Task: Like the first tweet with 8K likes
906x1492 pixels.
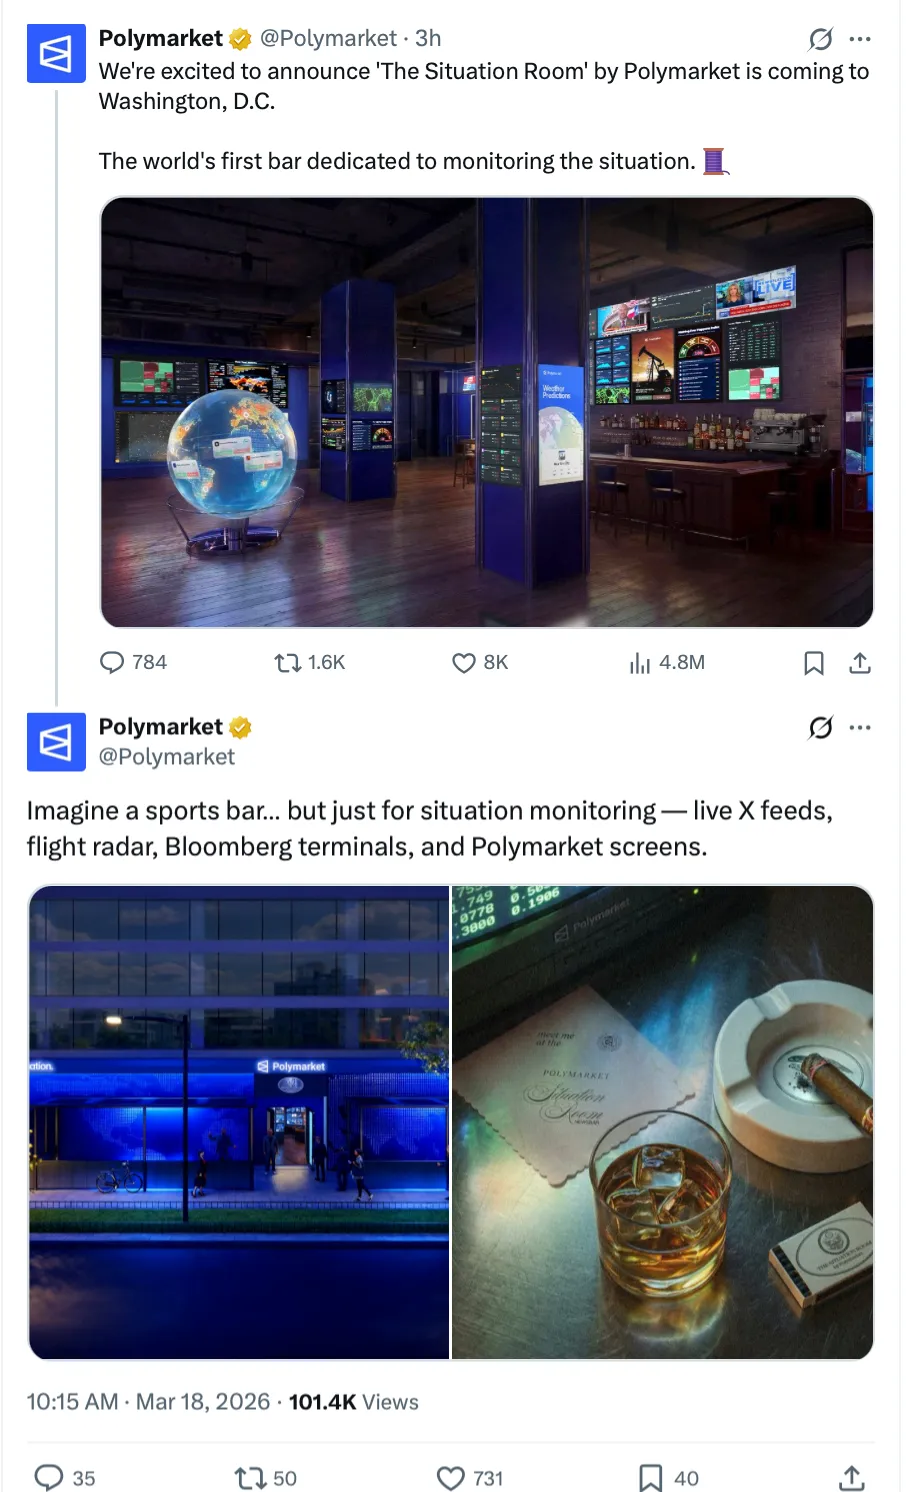Action: coord(464,662)
